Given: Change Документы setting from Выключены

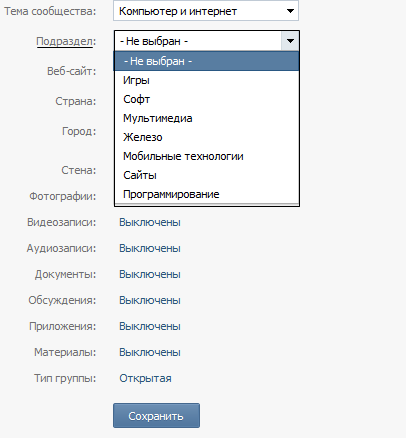Looking at the screenshot, I should pyautogui.click(x=150, y=274).
